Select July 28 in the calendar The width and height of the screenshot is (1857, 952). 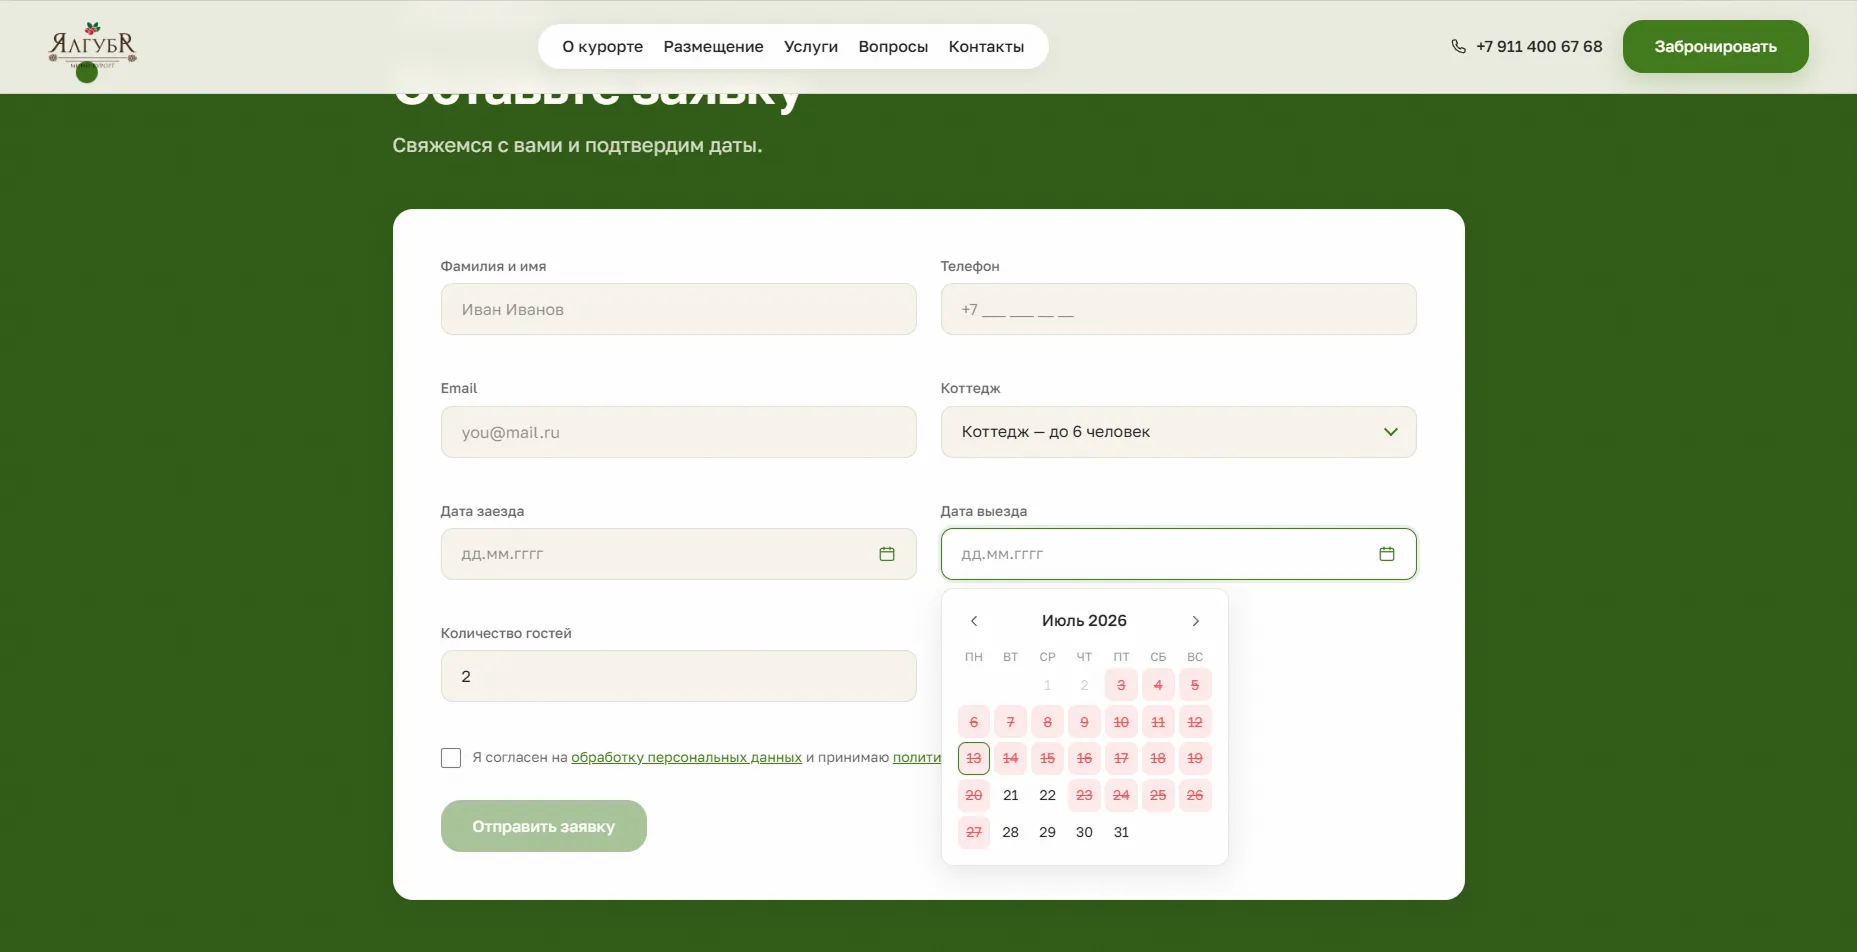pos(1011,832)
